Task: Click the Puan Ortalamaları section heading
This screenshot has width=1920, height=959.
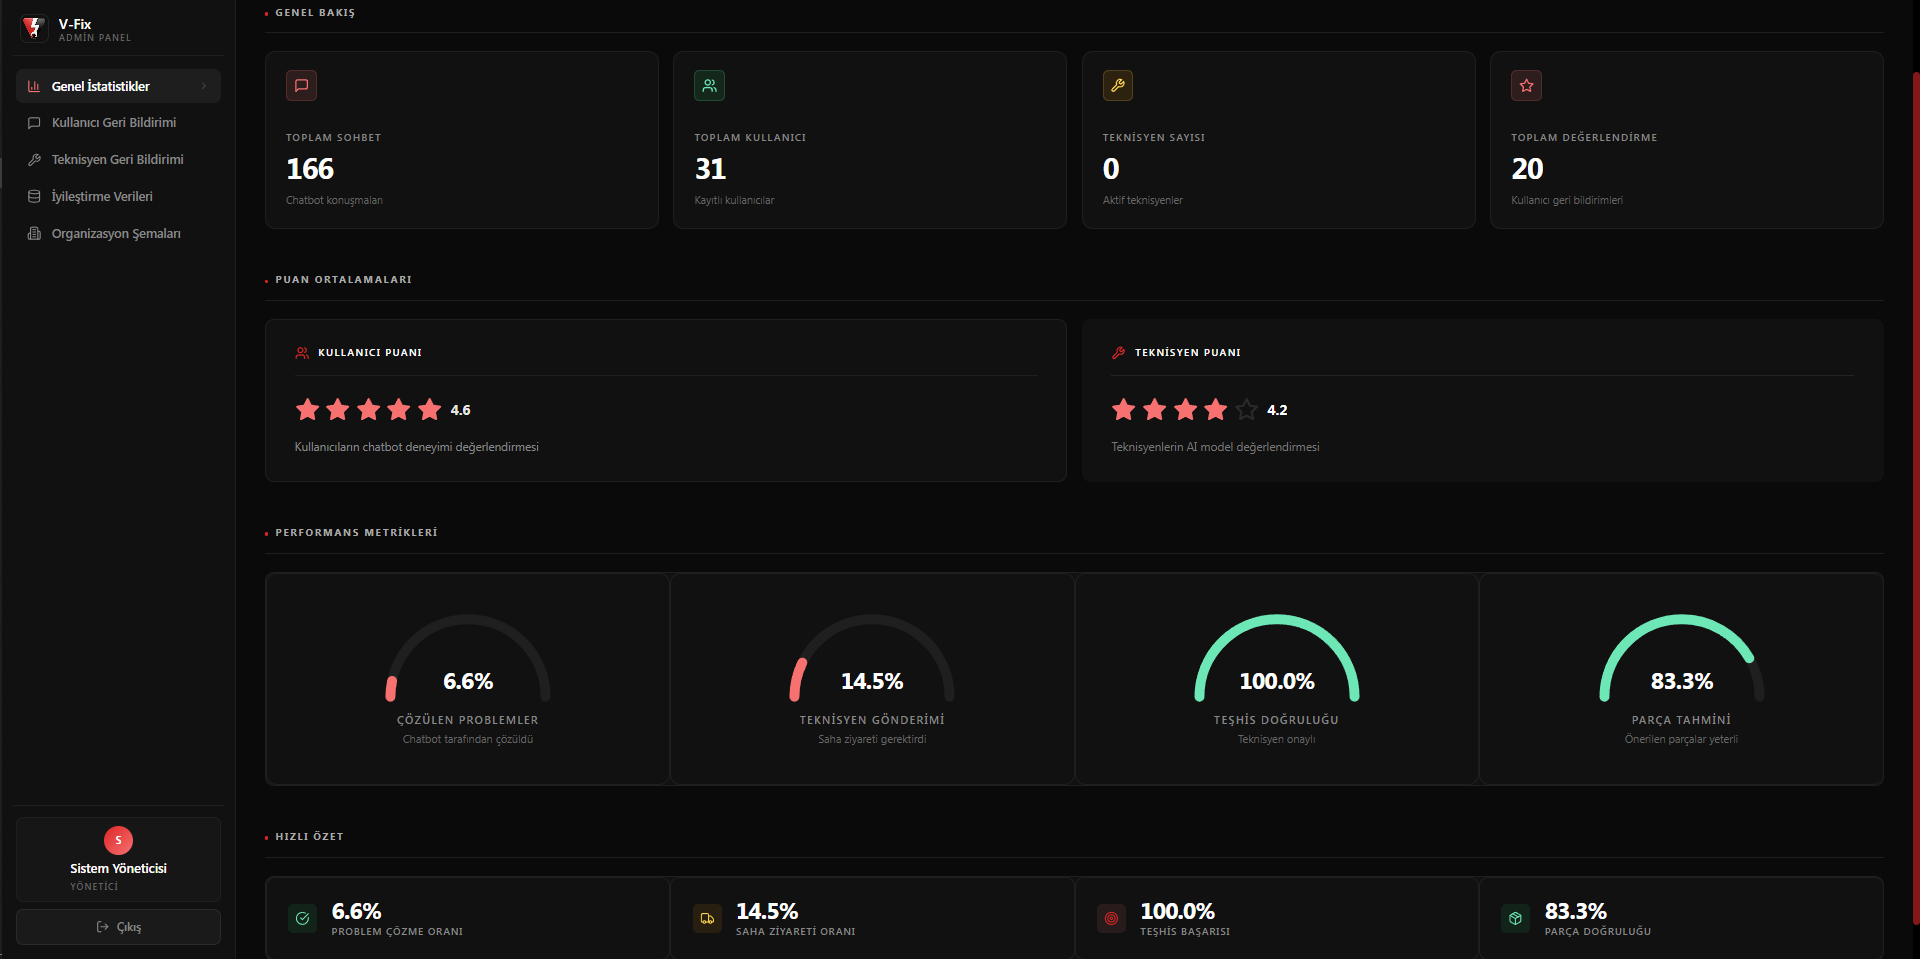Action: point(343,280)
